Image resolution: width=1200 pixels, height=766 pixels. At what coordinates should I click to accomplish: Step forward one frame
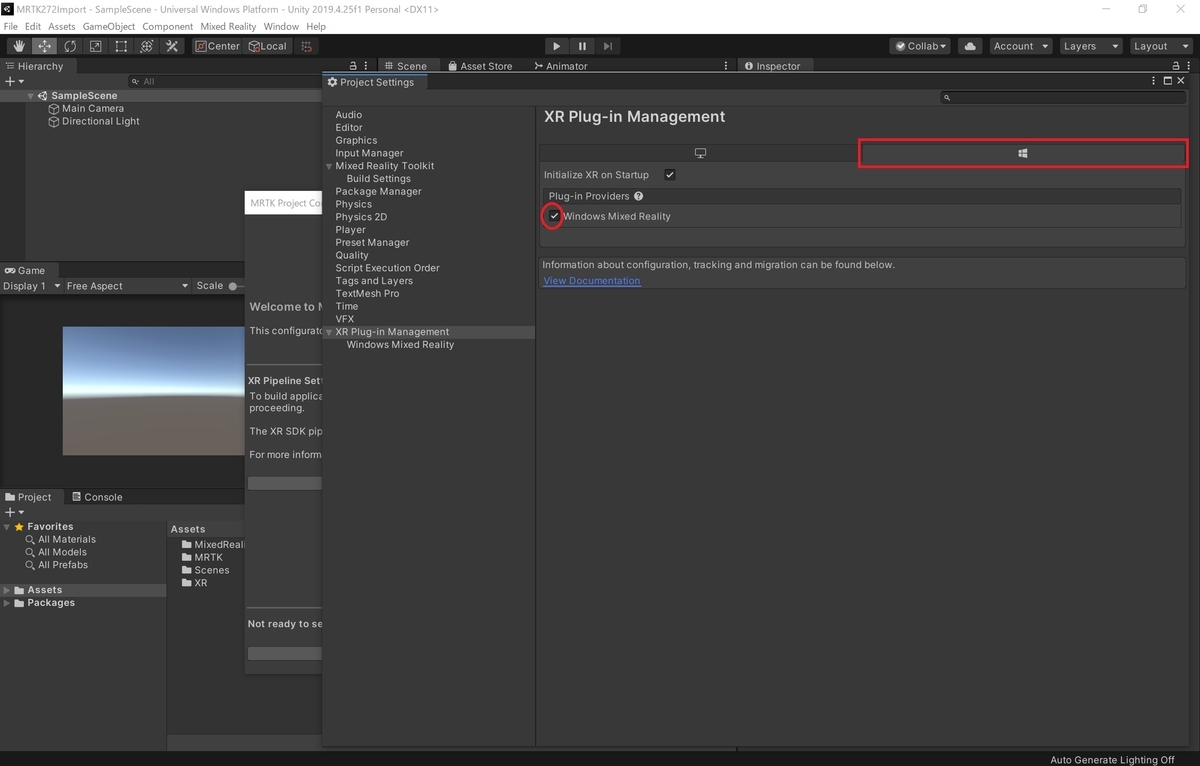pyautogui.click(x=608, y=46)
